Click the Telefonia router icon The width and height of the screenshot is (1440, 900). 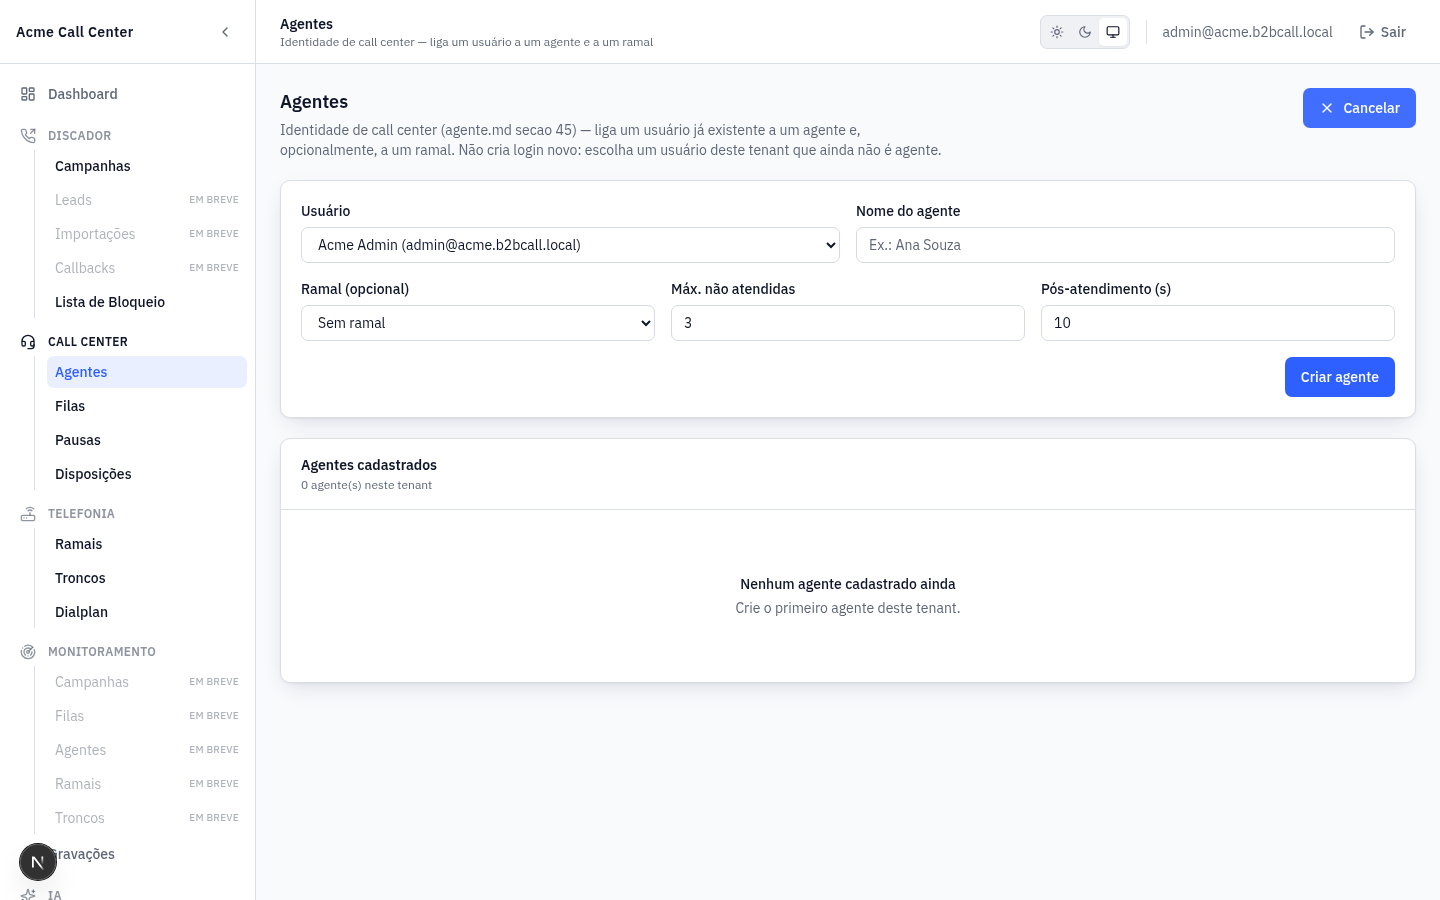pos(28,514)
